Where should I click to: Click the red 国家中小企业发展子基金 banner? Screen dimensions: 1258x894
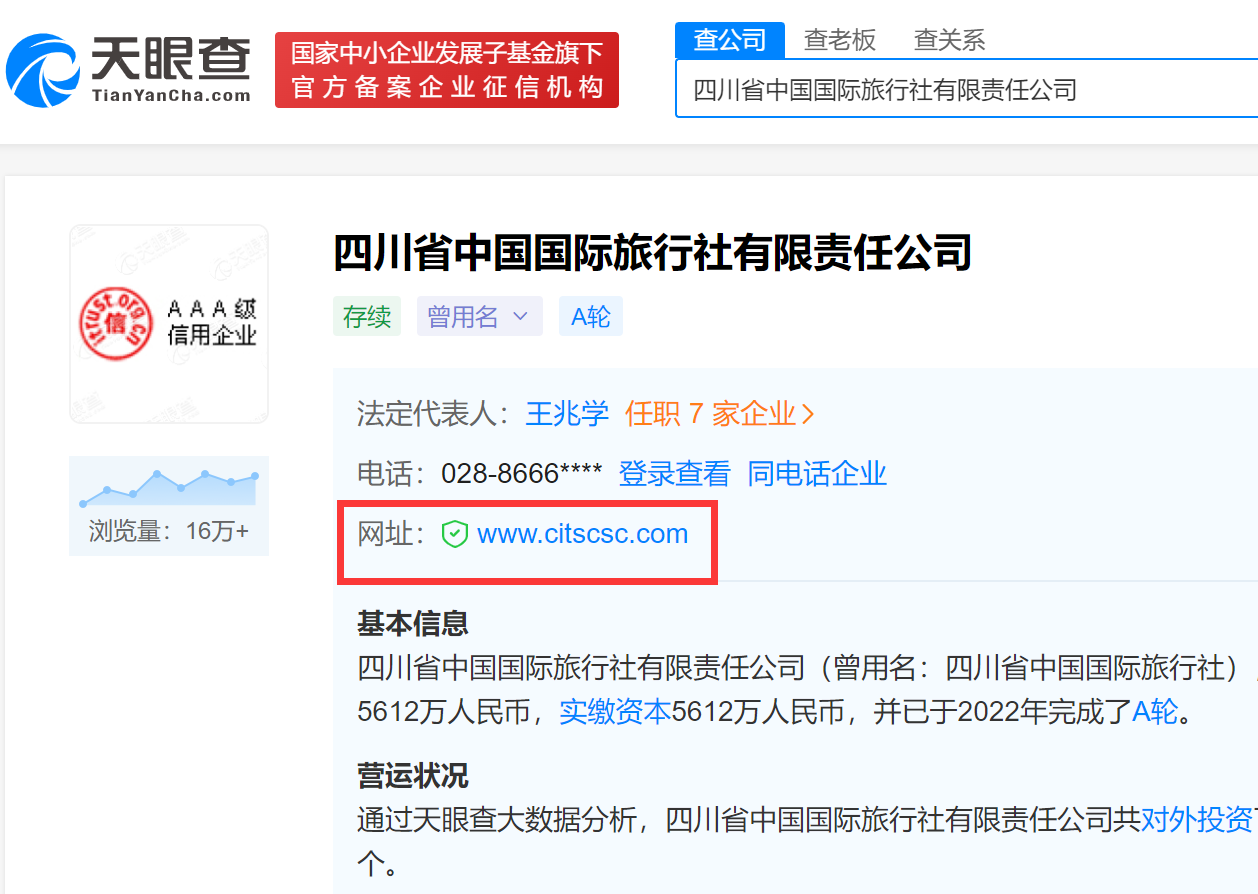click(x=446, y=70)
